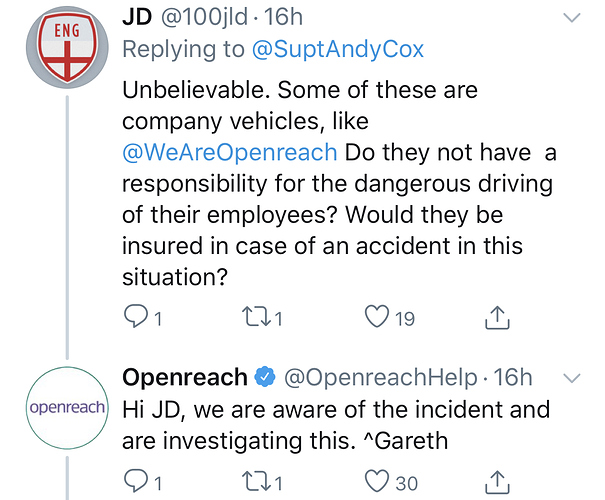The image size is (605, 500).
Task: Like JD's tweet with heart
Action: [x=378, y=318]
